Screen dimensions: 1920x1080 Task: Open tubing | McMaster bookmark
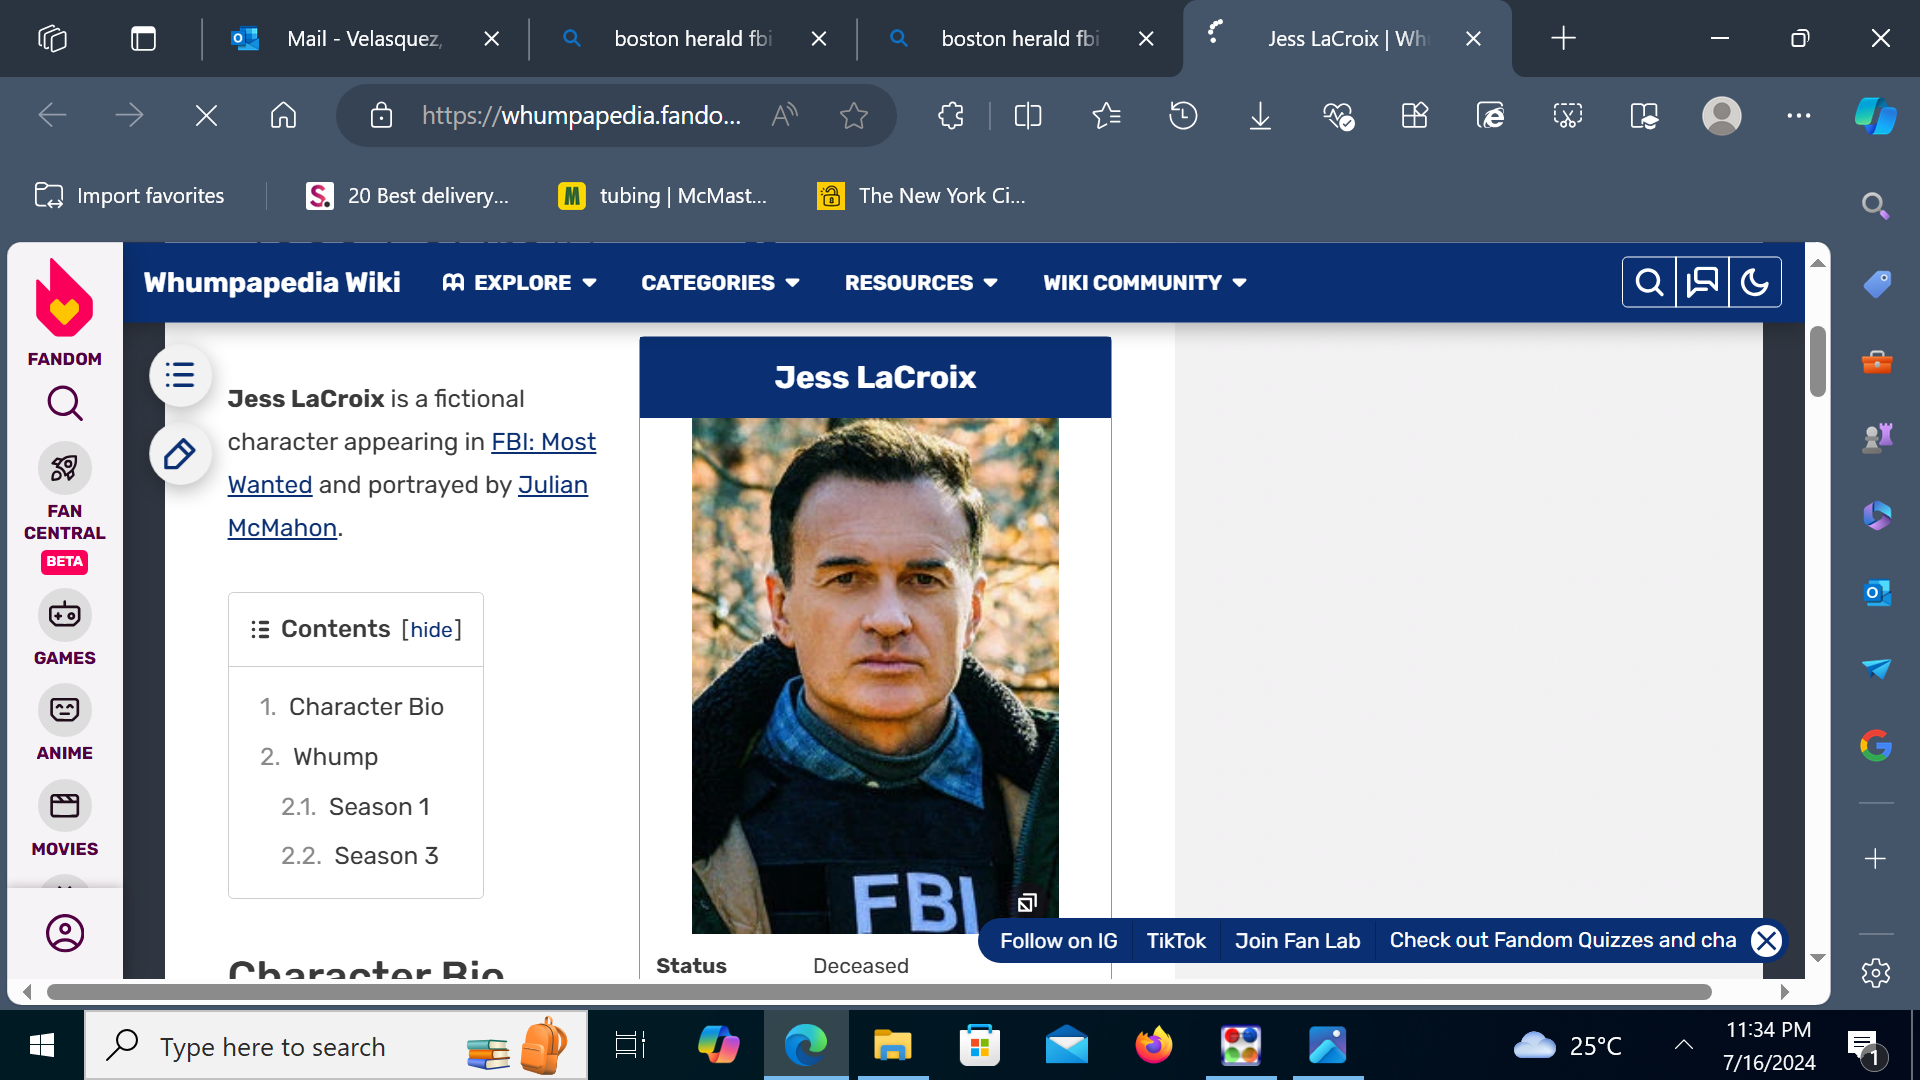663,196
